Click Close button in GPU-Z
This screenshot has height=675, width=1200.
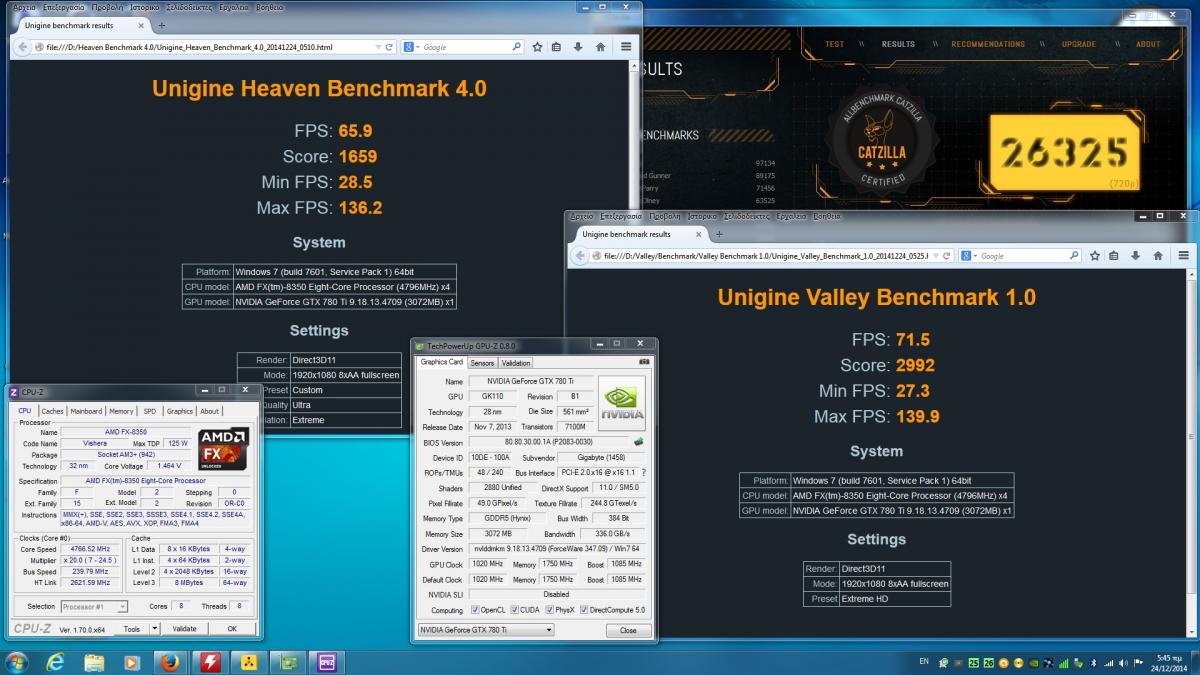coord(628,630)
